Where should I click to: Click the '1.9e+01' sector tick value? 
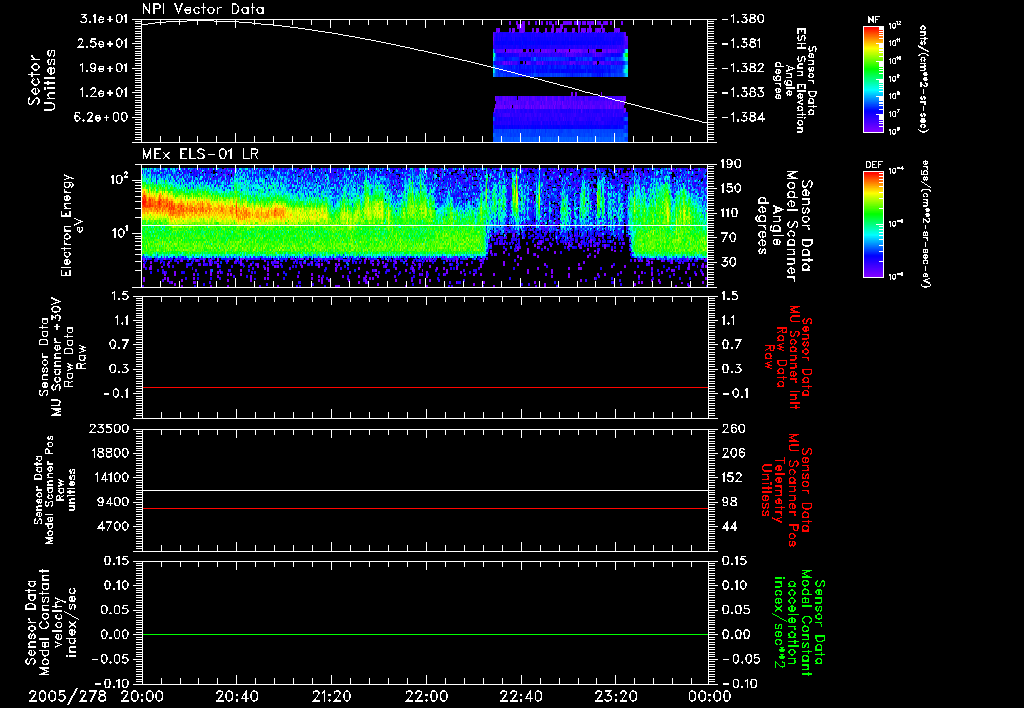(106, 68)
